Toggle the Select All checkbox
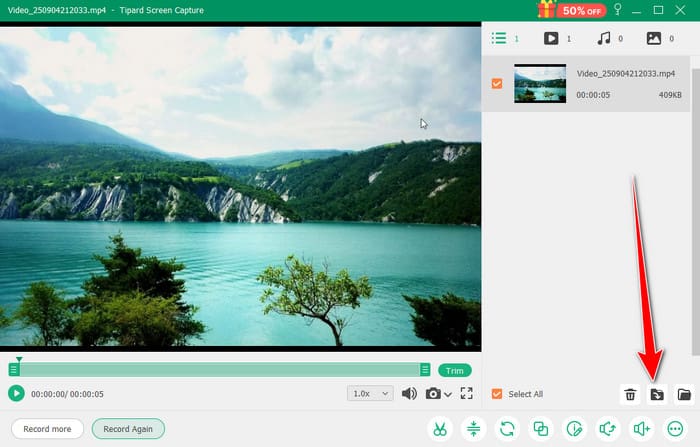Image resolution: width=700 pixels, height=447 pixels. pyautogui.click(x=497, y=394)
